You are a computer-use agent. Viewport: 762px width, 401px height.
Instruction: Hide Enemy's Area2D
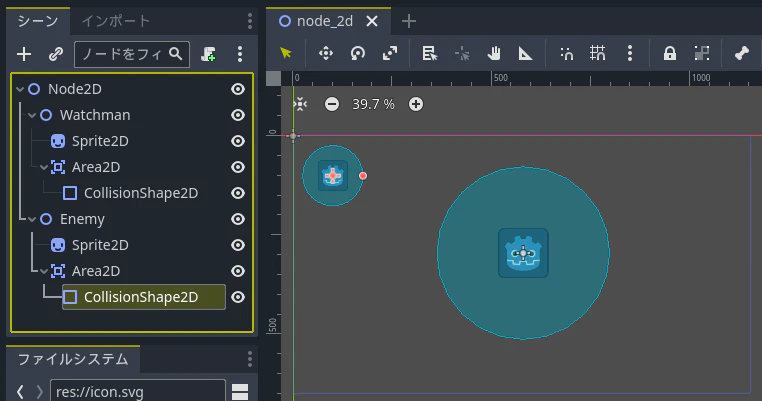click(238, 271)
